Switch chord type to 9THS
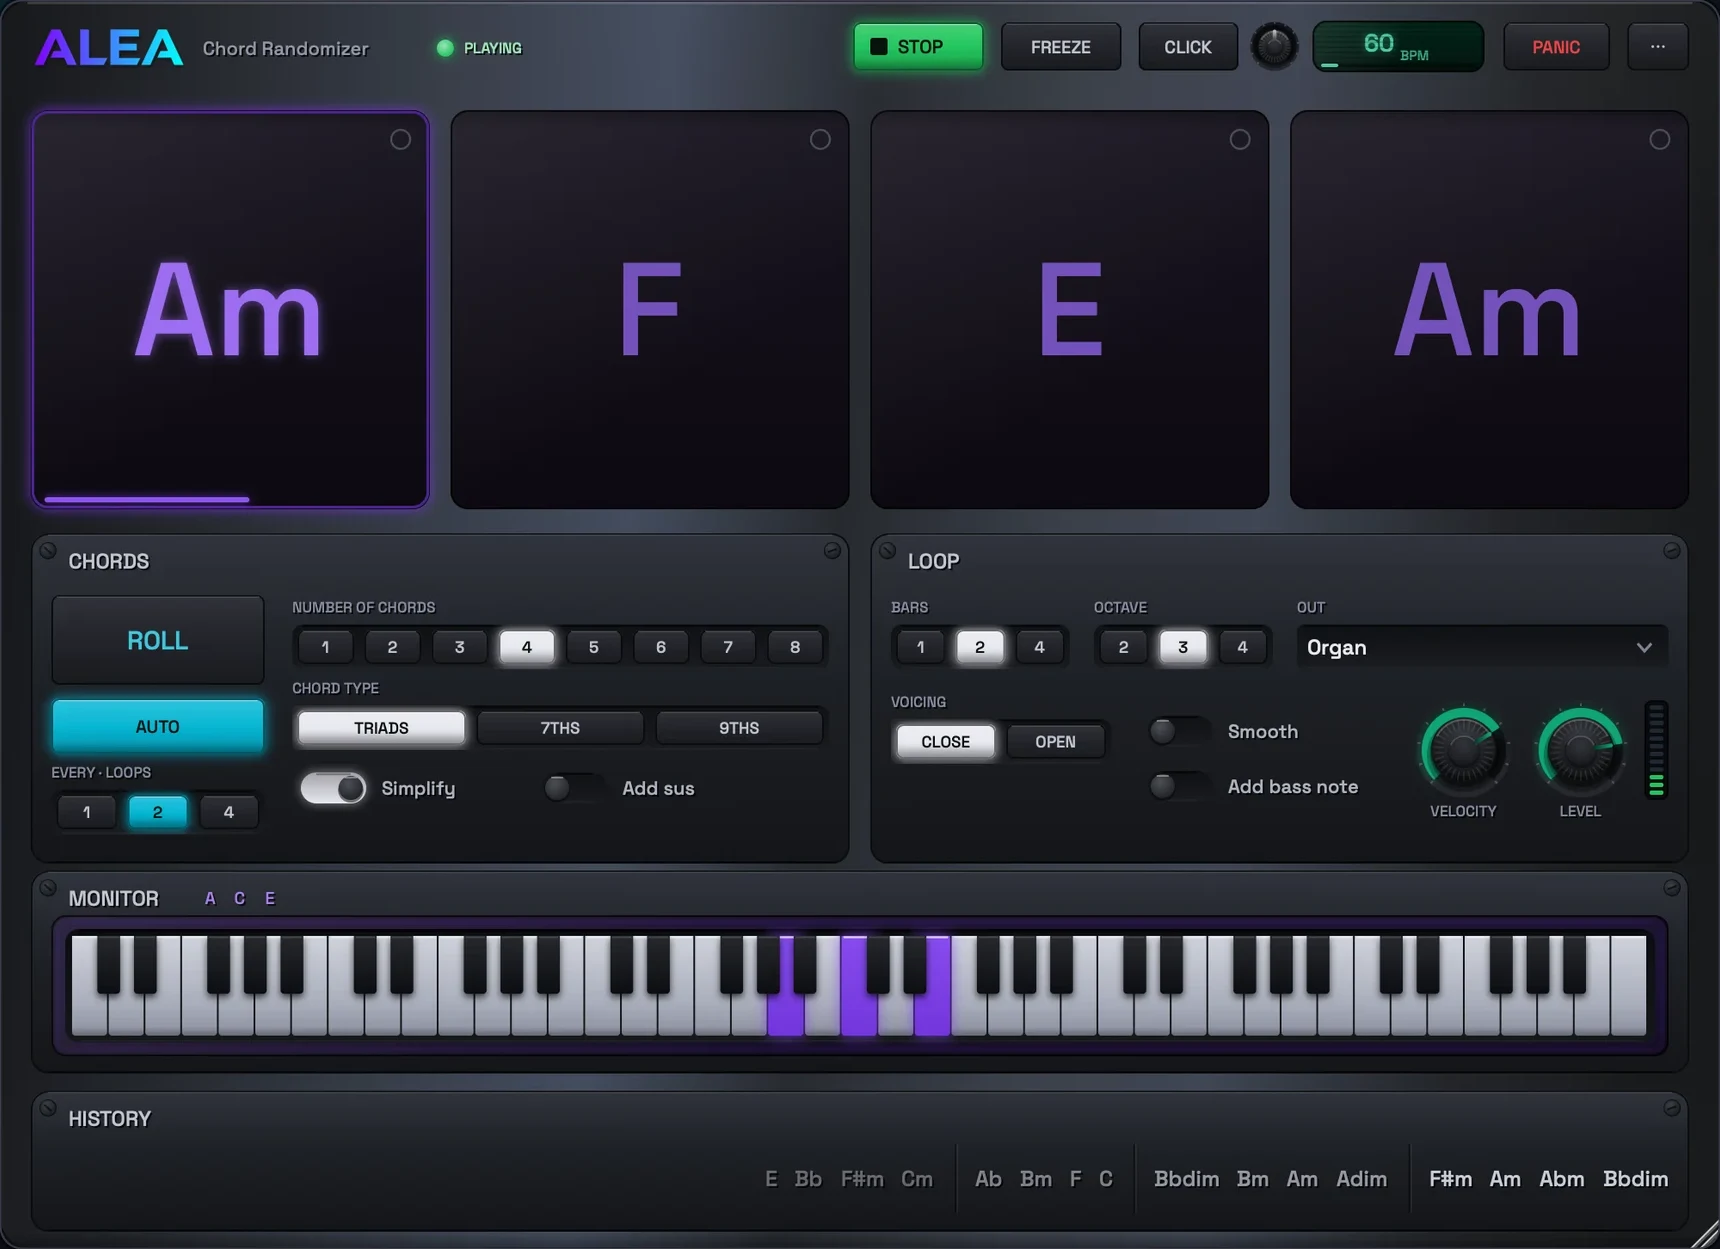This screenshot has height=1249, width=1720. pos(739,728)
